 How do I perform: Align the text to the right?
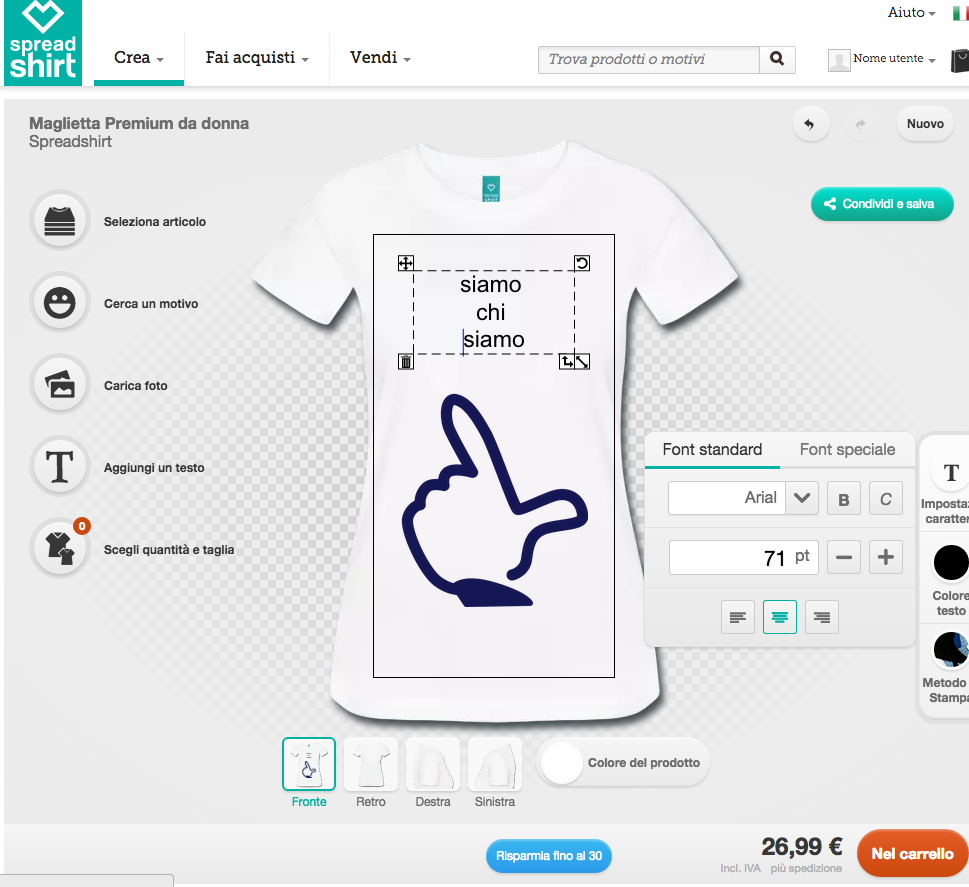pos(822,618)
